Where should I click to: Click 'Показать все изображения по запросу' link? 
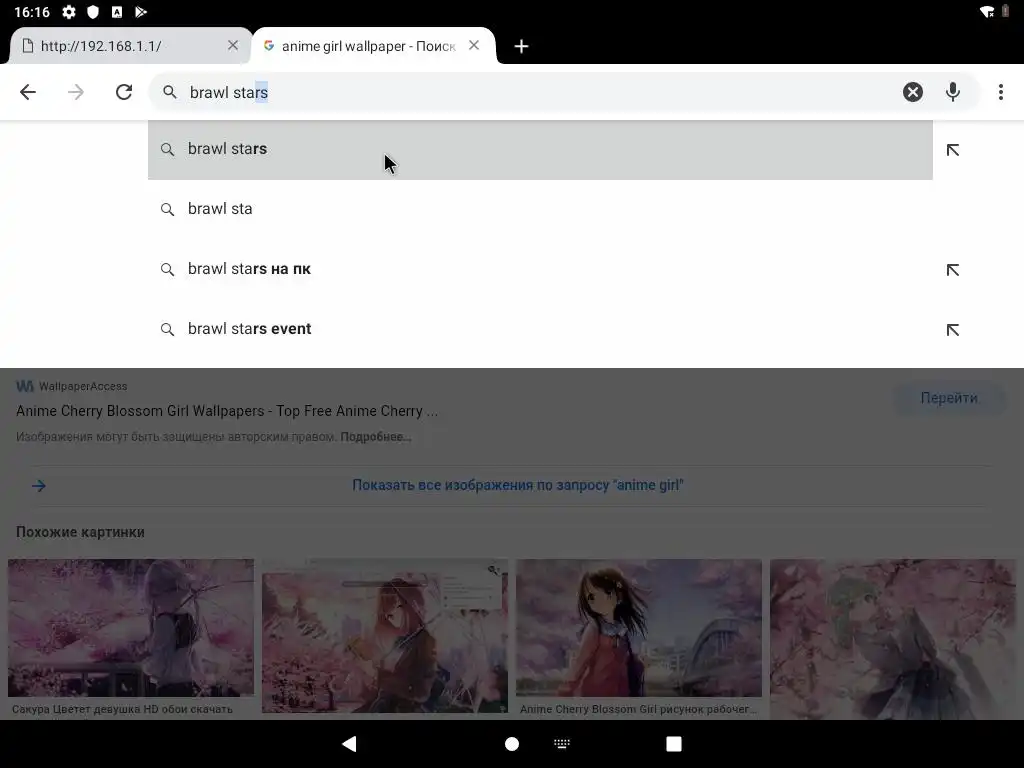tap(517, 485)
